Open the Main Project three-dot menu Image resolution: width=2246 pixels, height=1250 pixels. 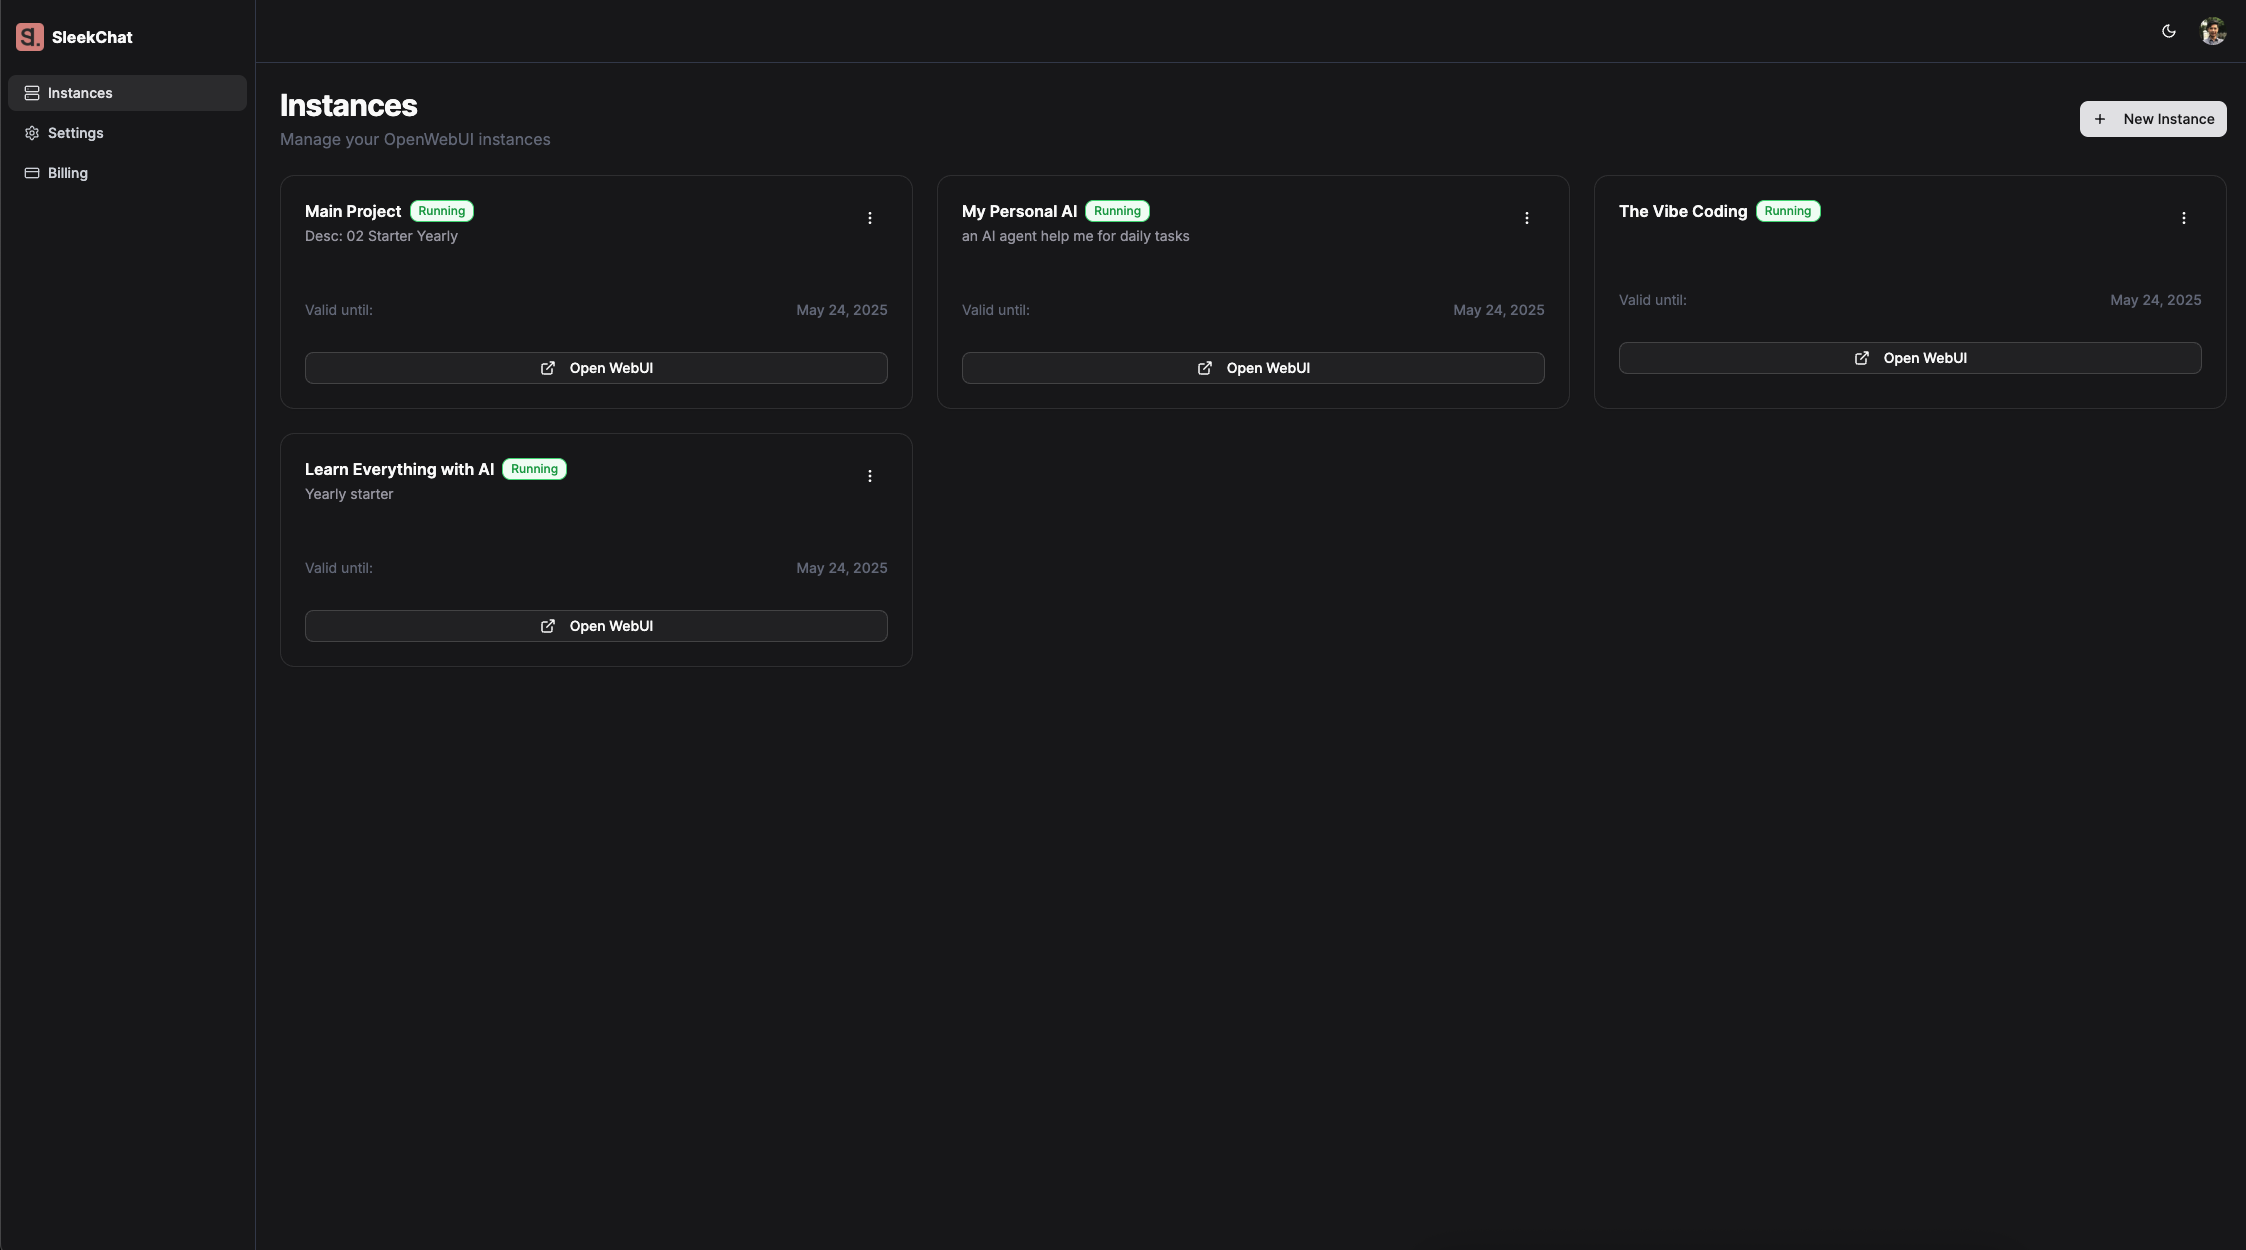869,218
